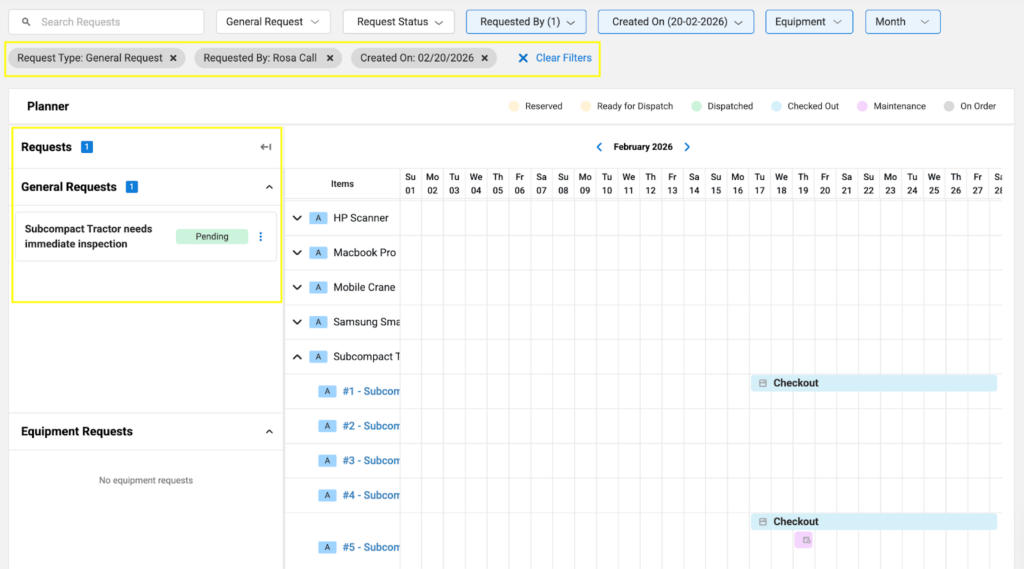Collapse the Subcompact Tractor item group
This screenshot has width=1024, height=569.
[297, 357]
